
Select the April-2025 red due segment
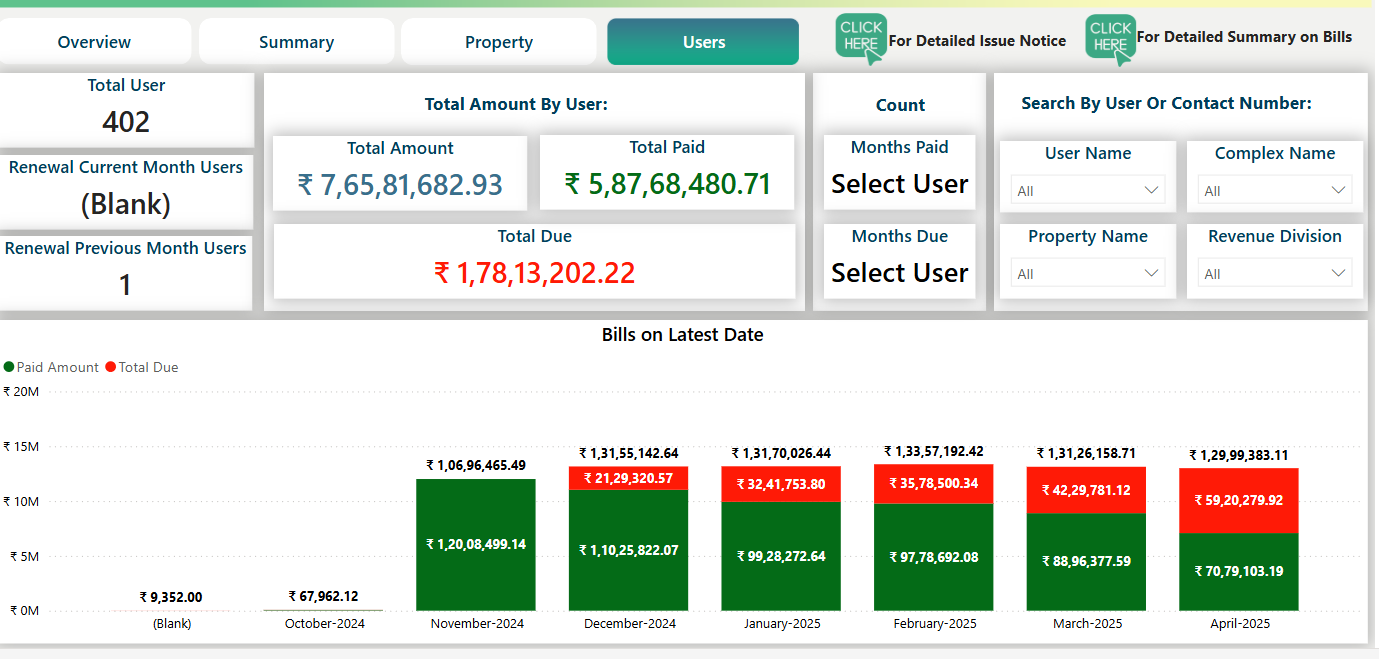pos(1238,501)
